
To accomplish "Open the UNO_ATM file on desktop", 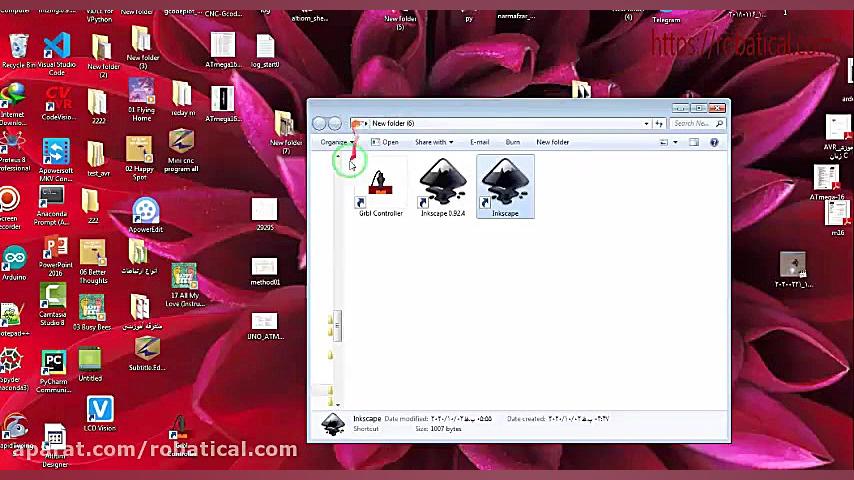I will pyautogui.click(x=265, y=326).
